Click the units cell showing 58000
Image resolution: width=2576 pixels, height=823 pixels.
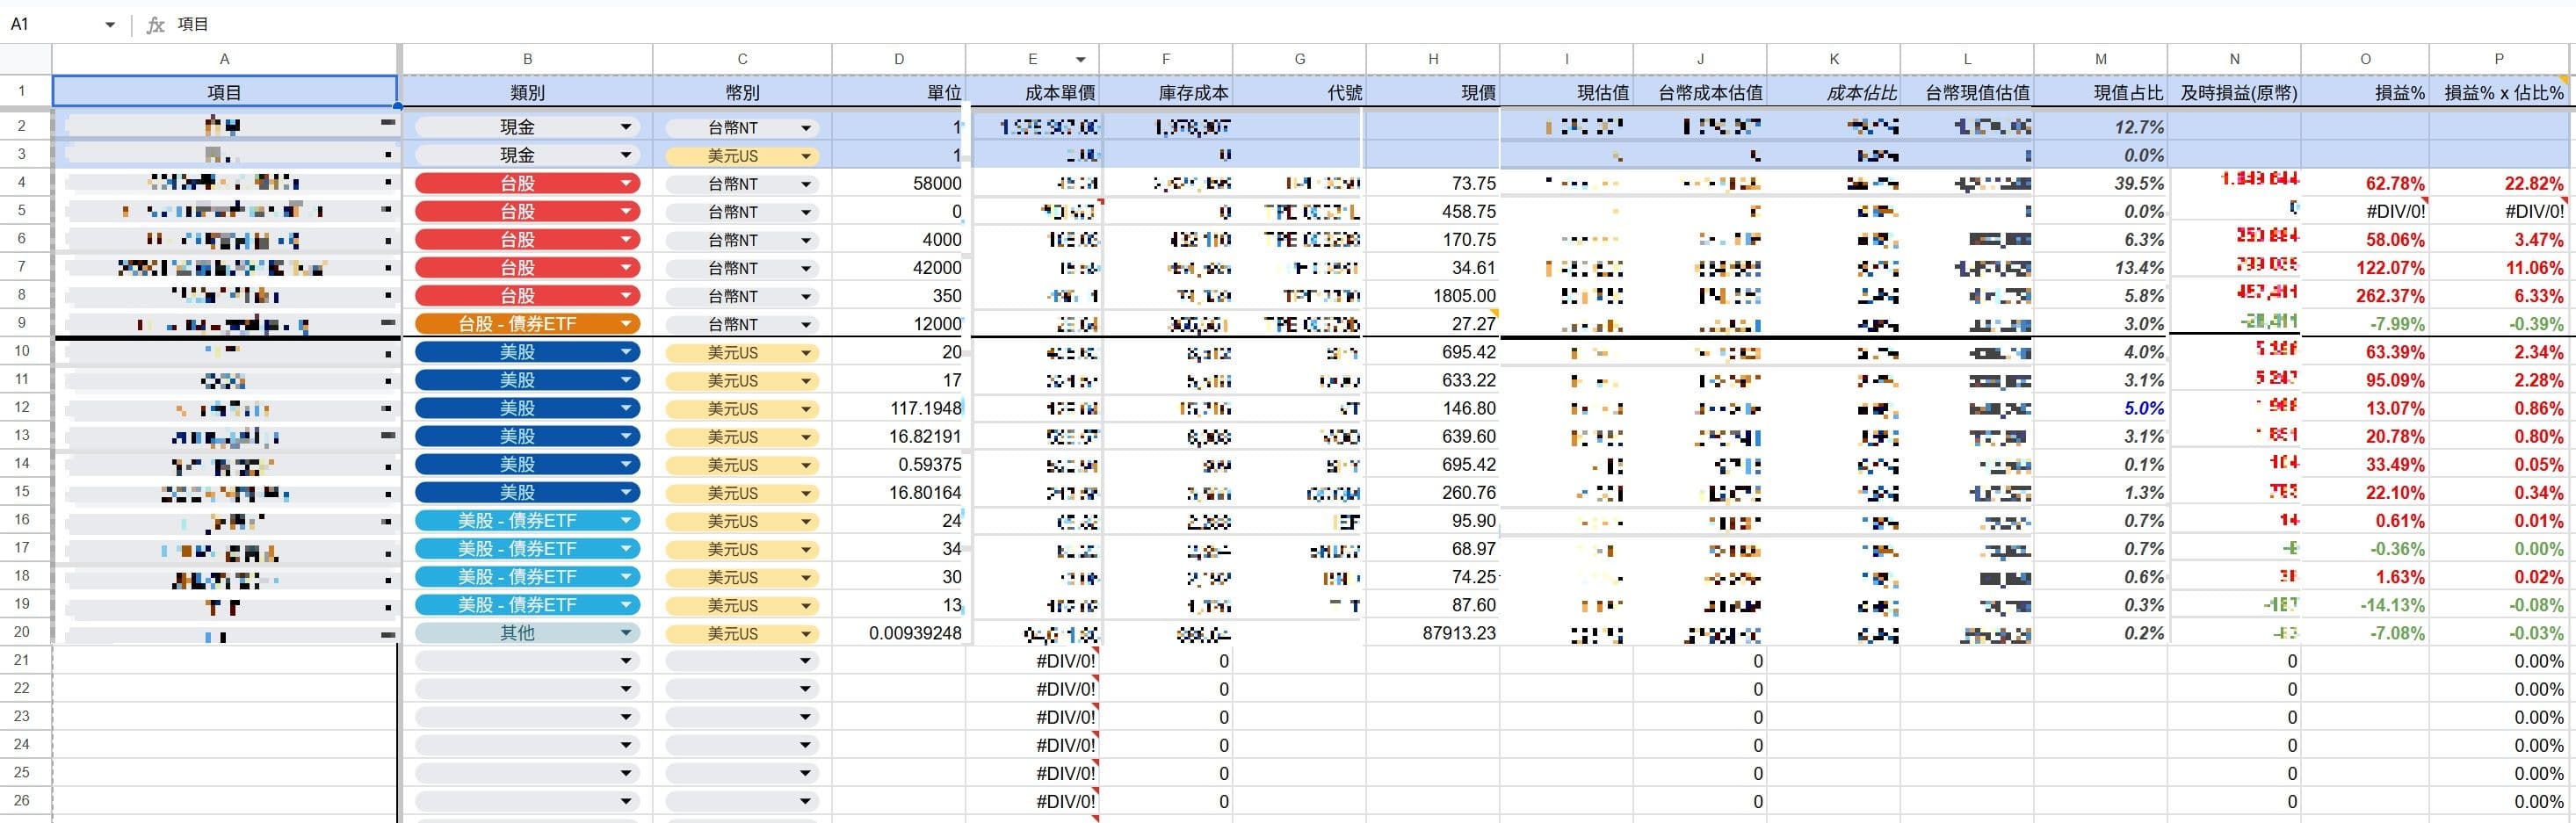click(x=899, y=183)
